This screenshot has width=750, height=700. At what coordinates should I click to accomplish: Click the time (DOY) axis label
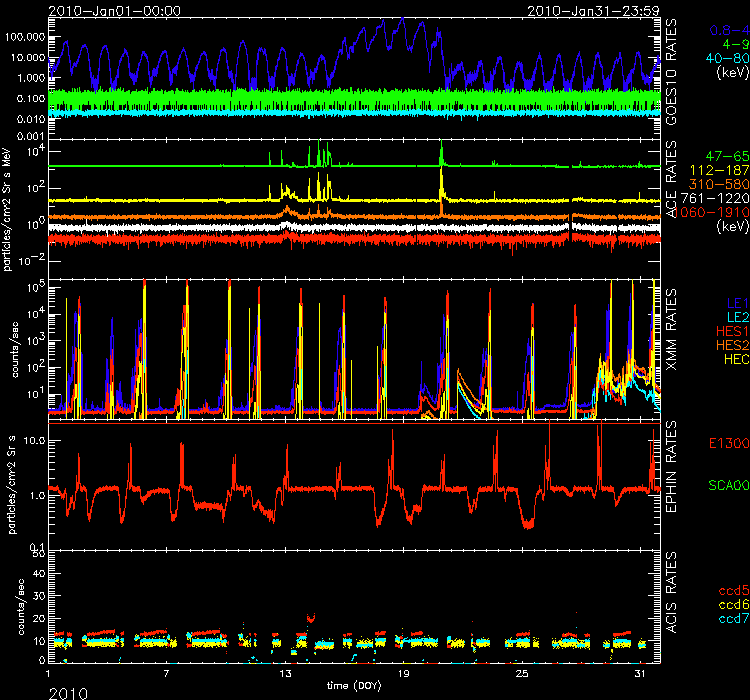[x=359, y=685]
